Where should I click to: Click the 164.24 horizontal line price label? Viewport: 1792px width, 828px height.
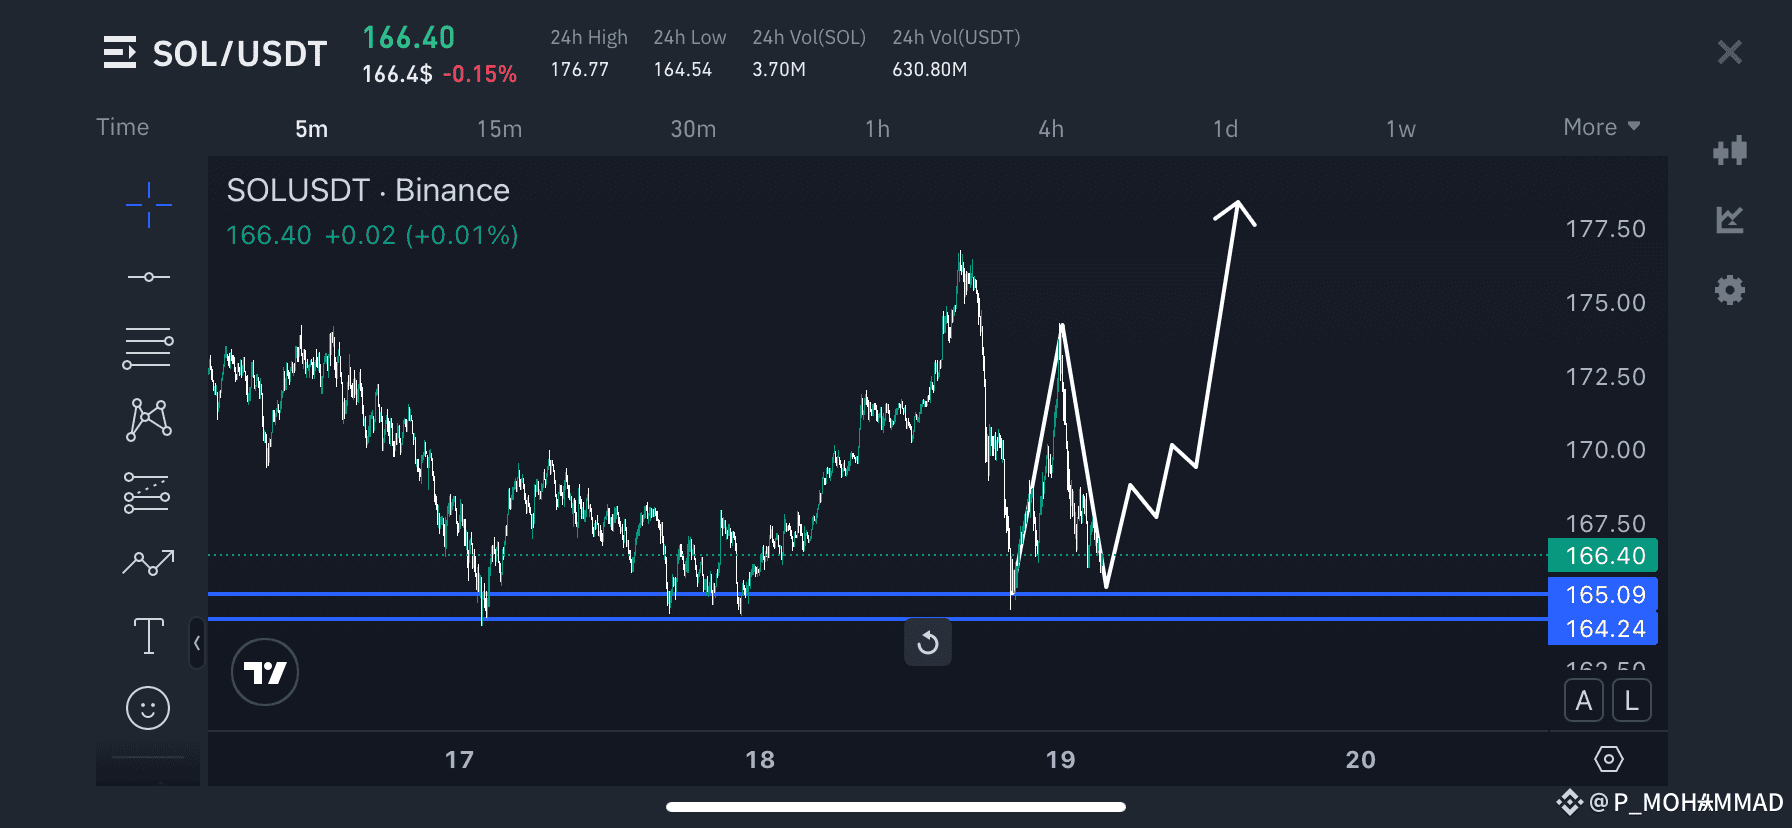pyautogui.click(x=1603, y=628)
